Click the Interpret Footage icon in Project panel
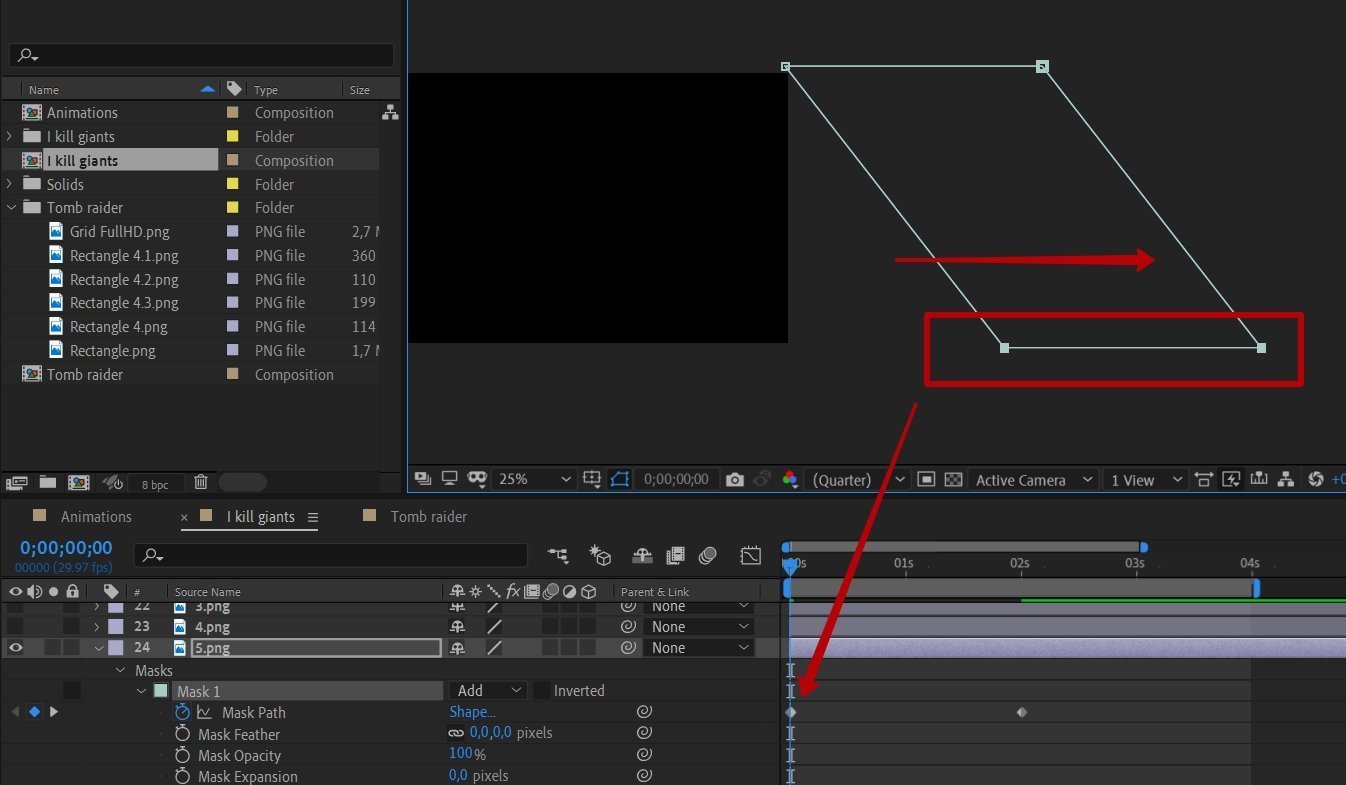The width and height of the screenshot is (1346, 785). pyautogui.click(x=16, y=482)
